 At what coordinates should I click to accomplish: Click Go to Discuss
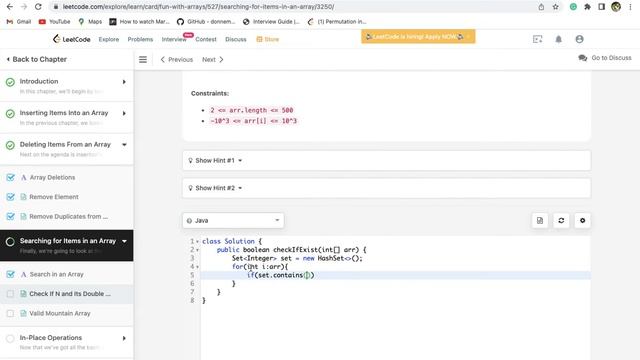pos(605,58)
